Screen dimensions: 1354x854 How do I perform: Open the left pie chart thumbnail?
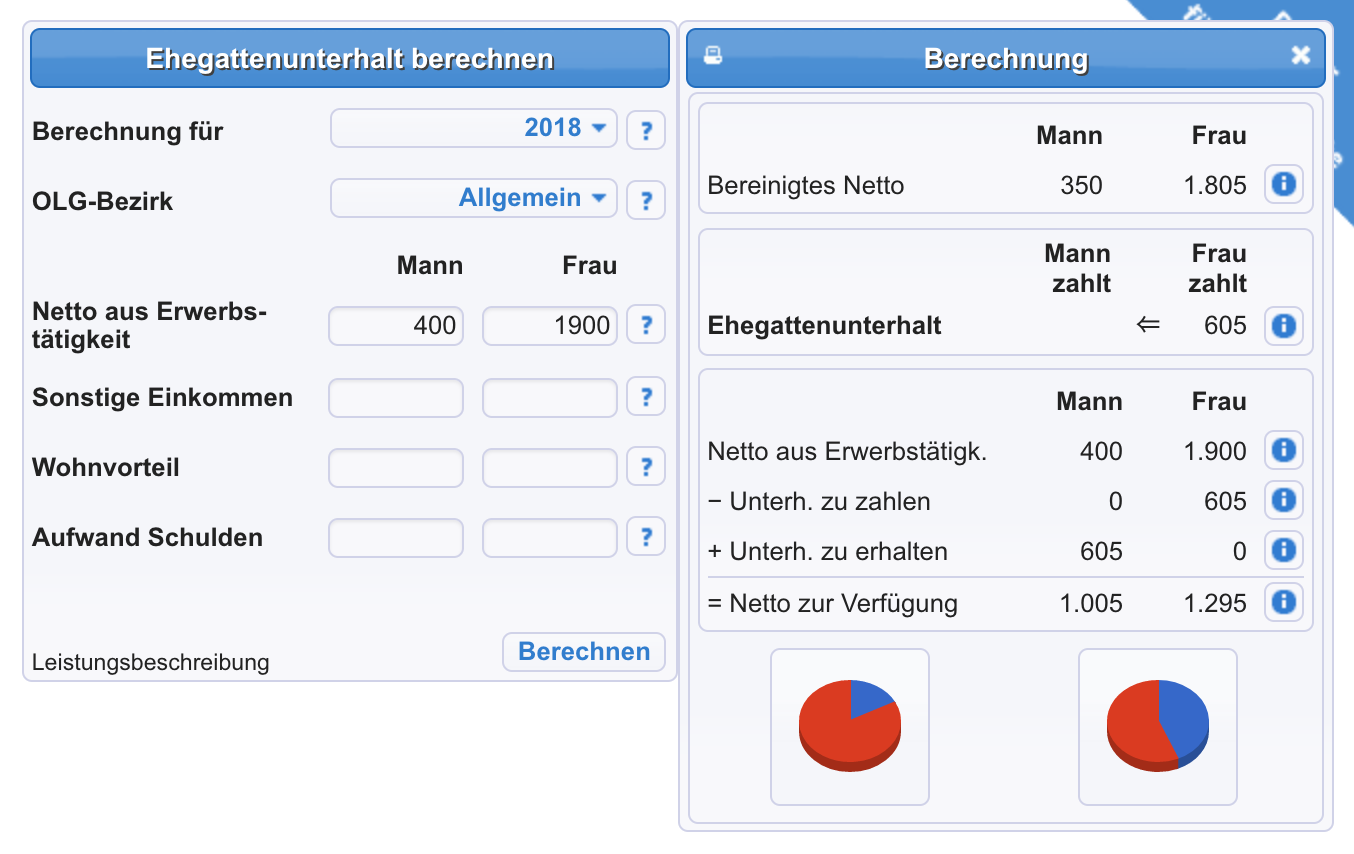(850, 726)
